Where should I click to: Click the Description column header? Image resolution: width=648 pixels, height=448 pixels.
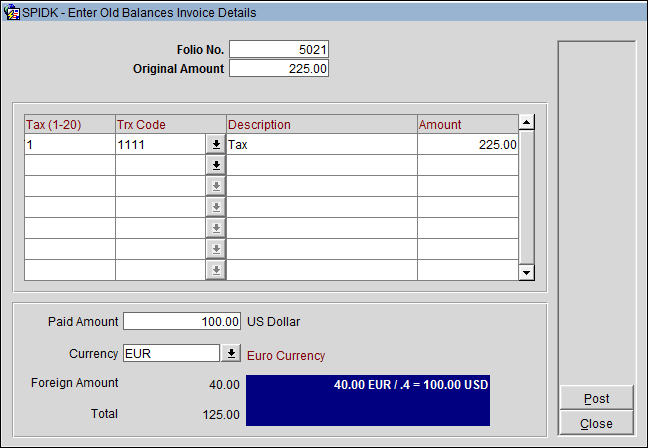click(321, 124)
